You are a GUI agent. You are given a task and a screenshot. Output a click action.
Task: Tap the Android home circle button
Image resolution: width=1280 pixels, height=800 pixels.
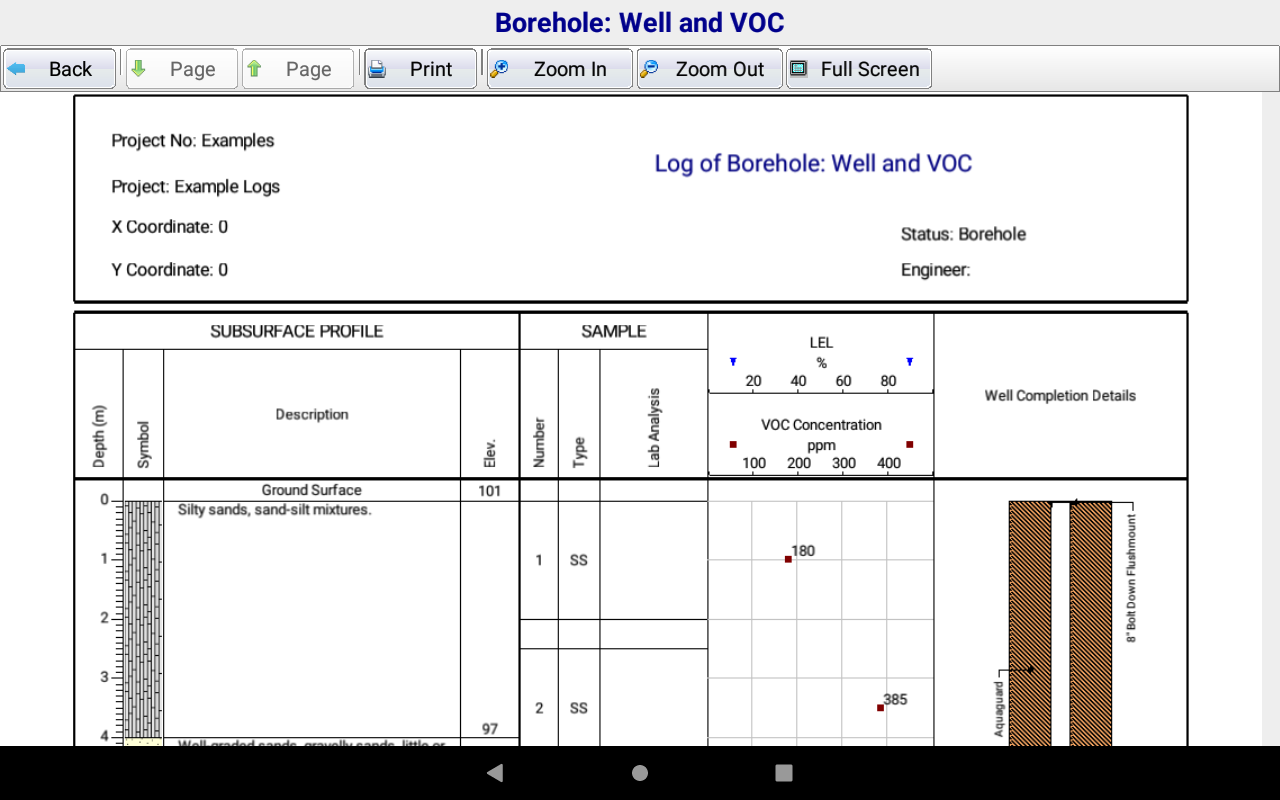point(640,772)
